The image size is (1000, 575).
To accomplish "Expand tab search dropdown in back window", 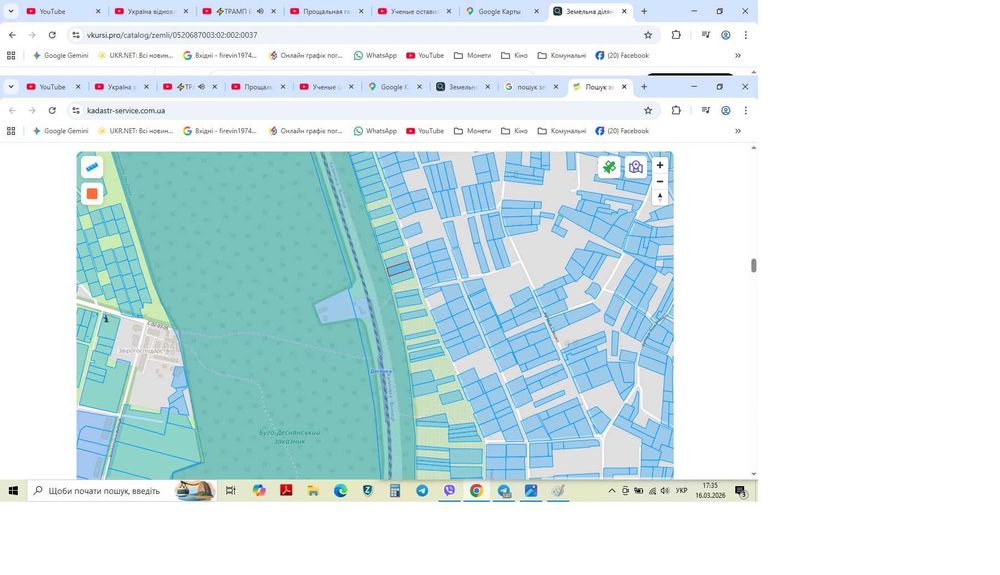I will [11, 11].
